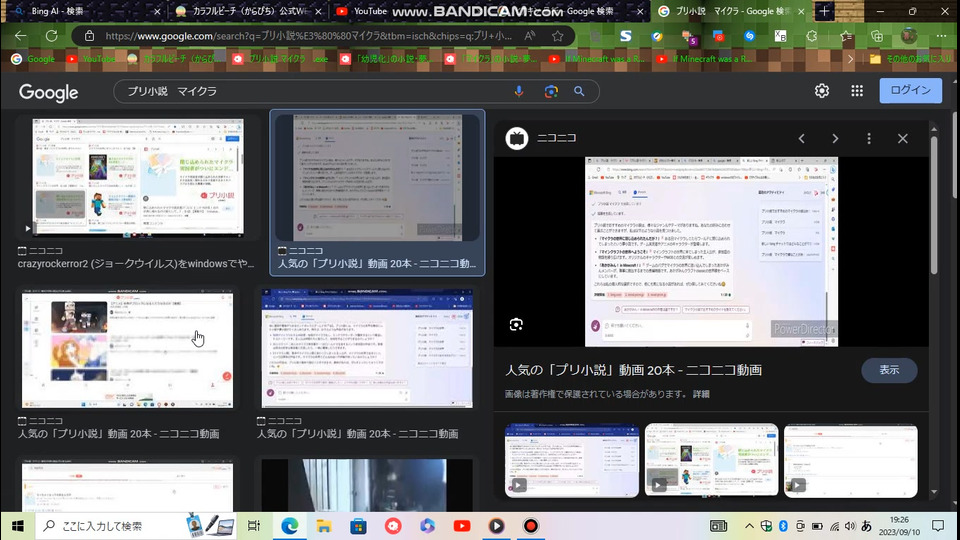960x540 pixels.
Task: Expand the system tray hidden icons chevron
Action: 749,526
